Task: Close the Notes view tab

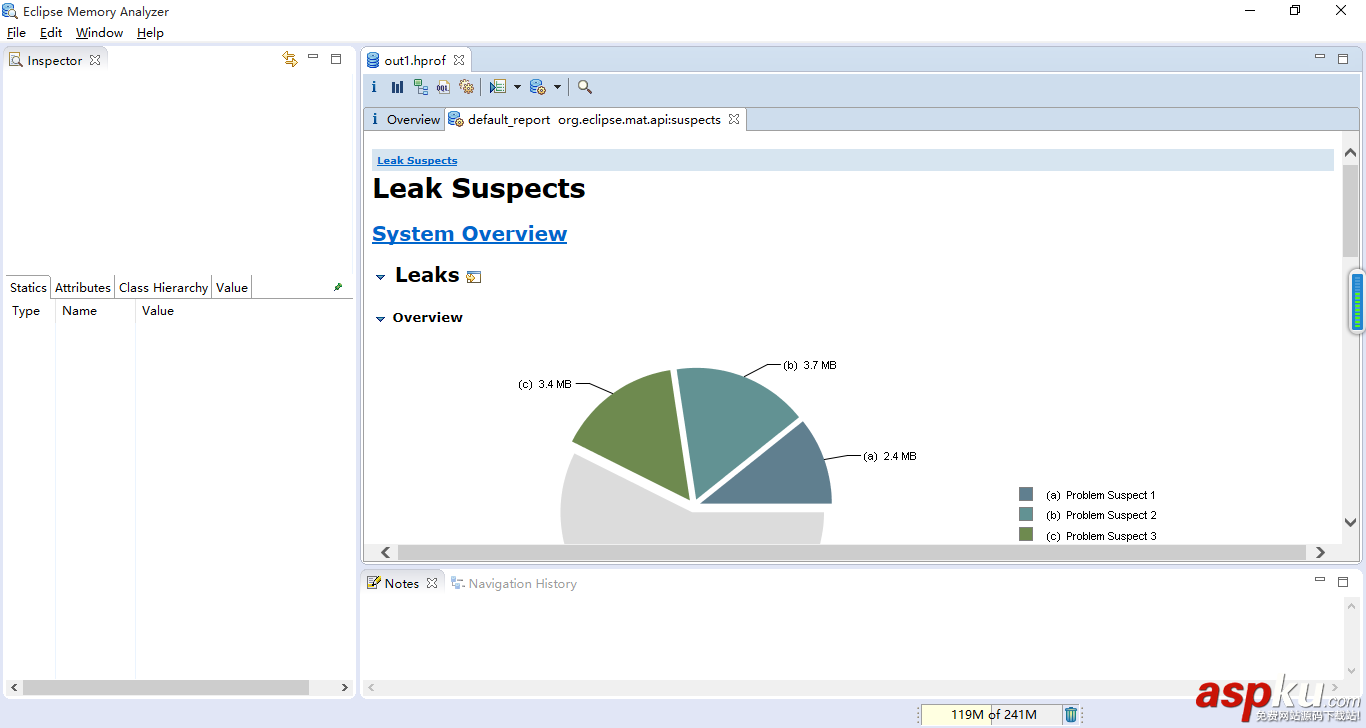Action: tap(432, 583)
